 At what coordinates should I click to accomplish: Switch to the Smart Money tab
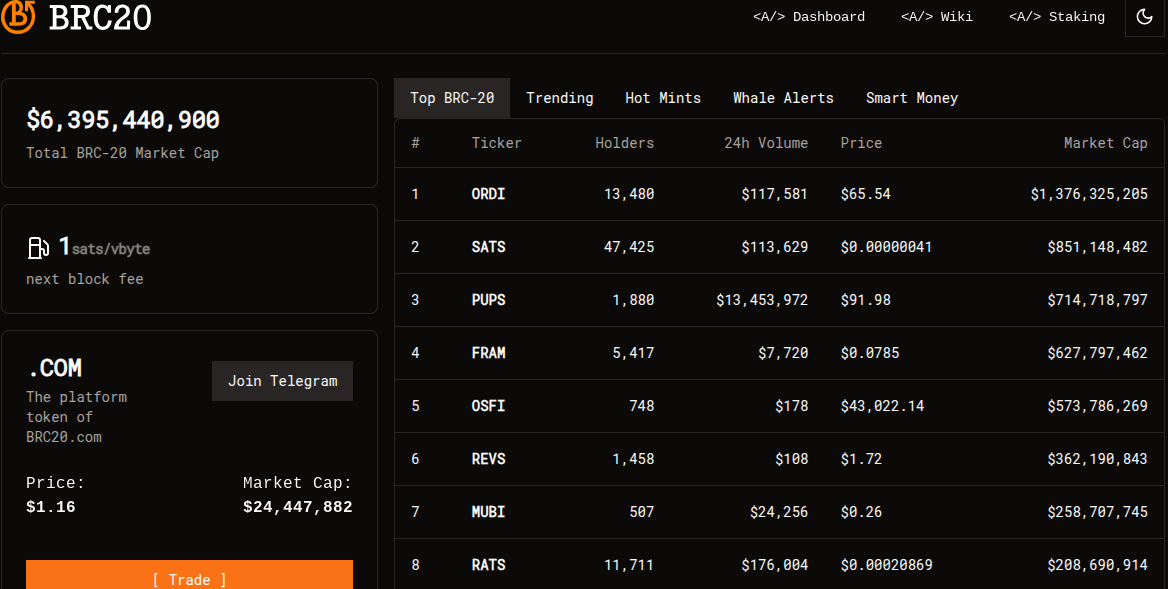point(911,98)
